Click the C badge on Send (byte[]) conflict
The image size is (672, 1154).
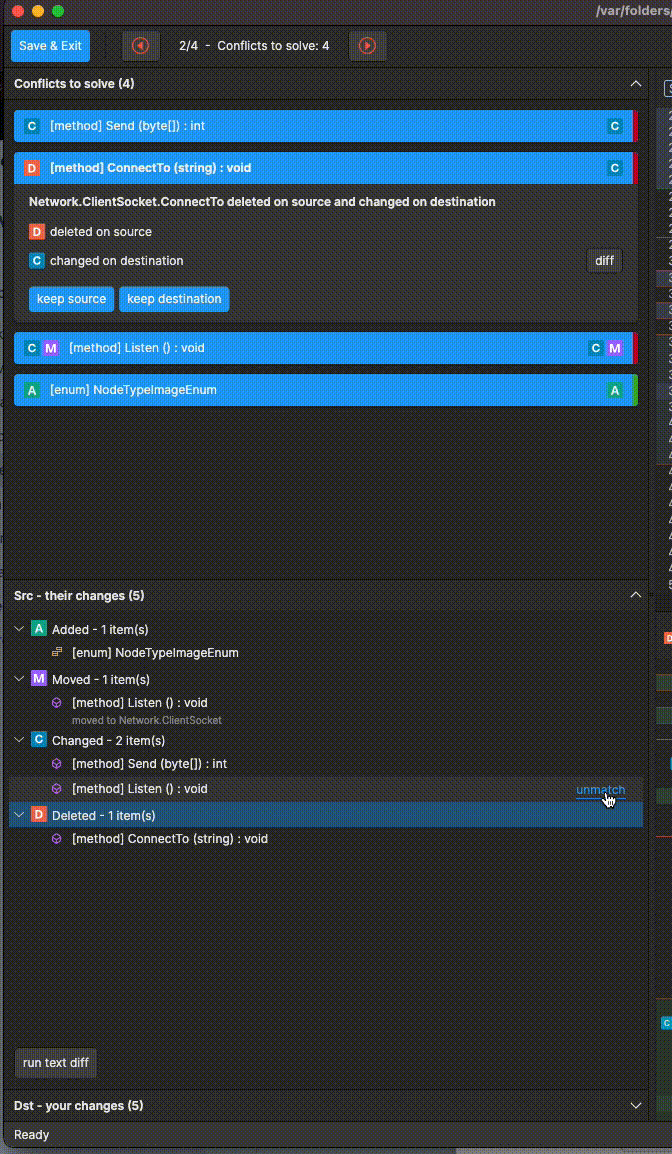[31, 126]
